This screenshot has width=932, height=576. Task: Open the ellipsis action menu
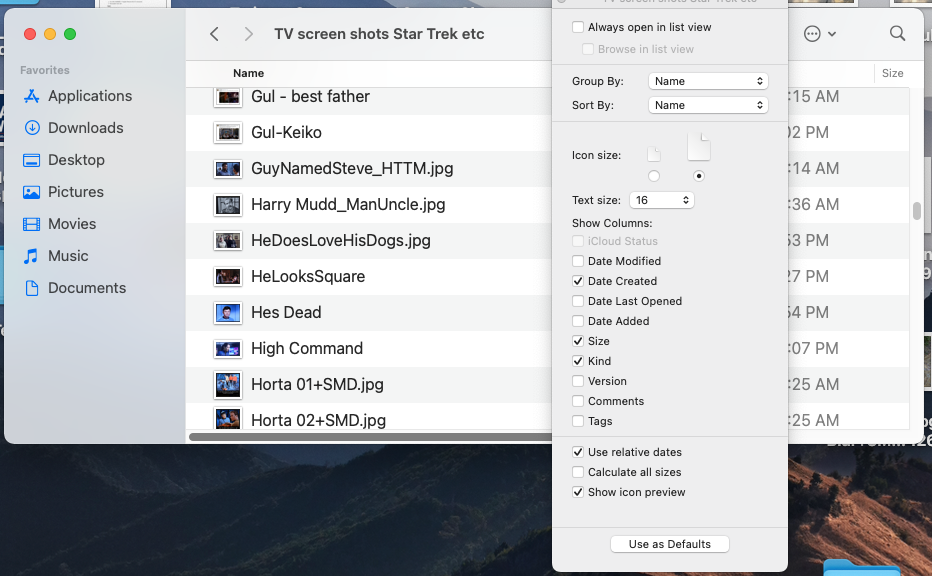(820, 34)
